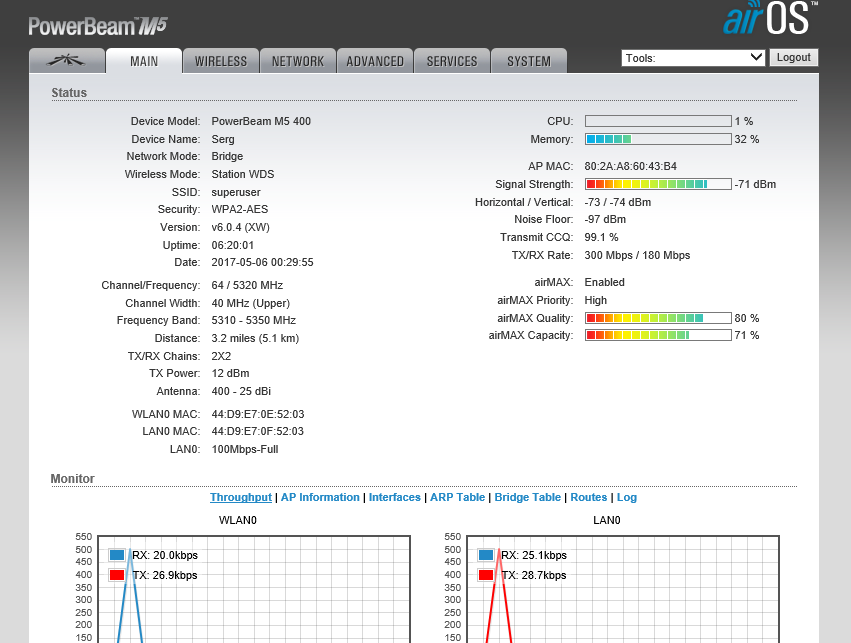Expand the Tools dropdown
Image resolution: width=851 pixels, height=643 pixels.
click(x=693, y=58)
